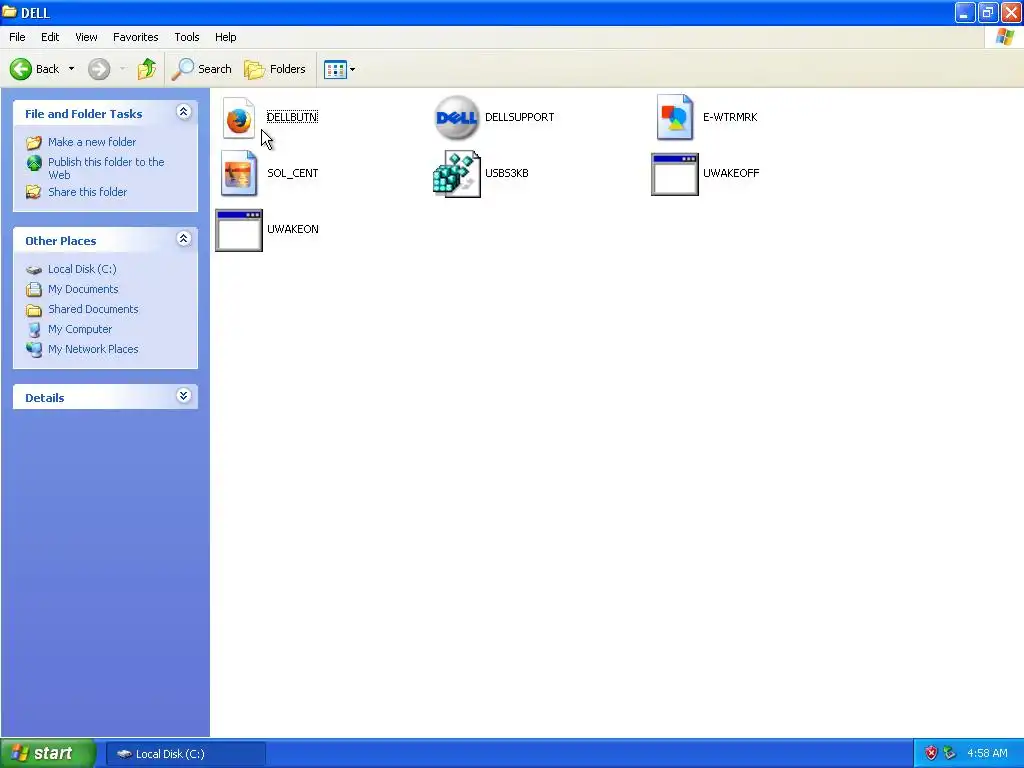The image size is (1024, 768).
Task: Click the DELLBUTN file name label
Action: click(292, 117)
